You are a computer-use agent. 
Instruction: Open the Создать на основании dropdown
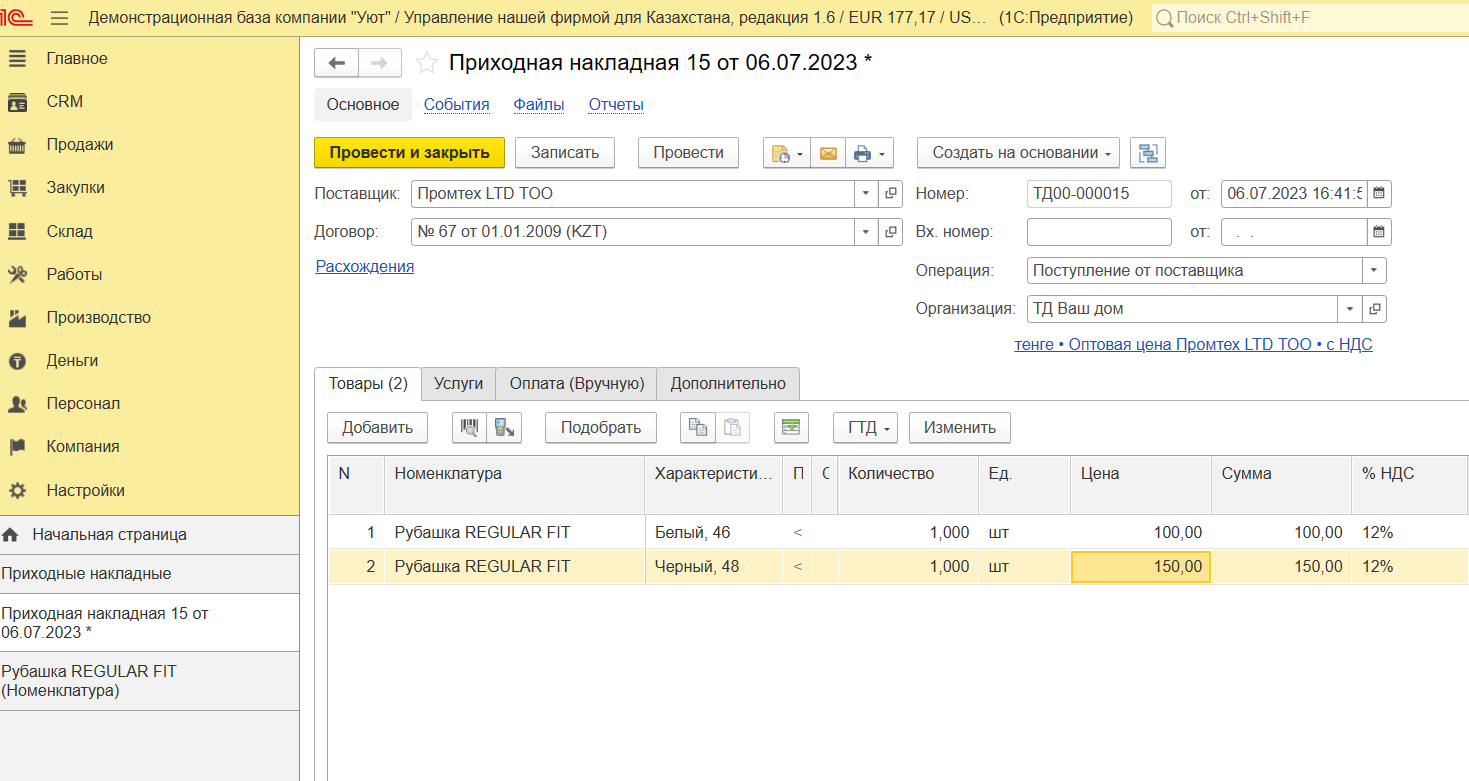point(1018,153)
